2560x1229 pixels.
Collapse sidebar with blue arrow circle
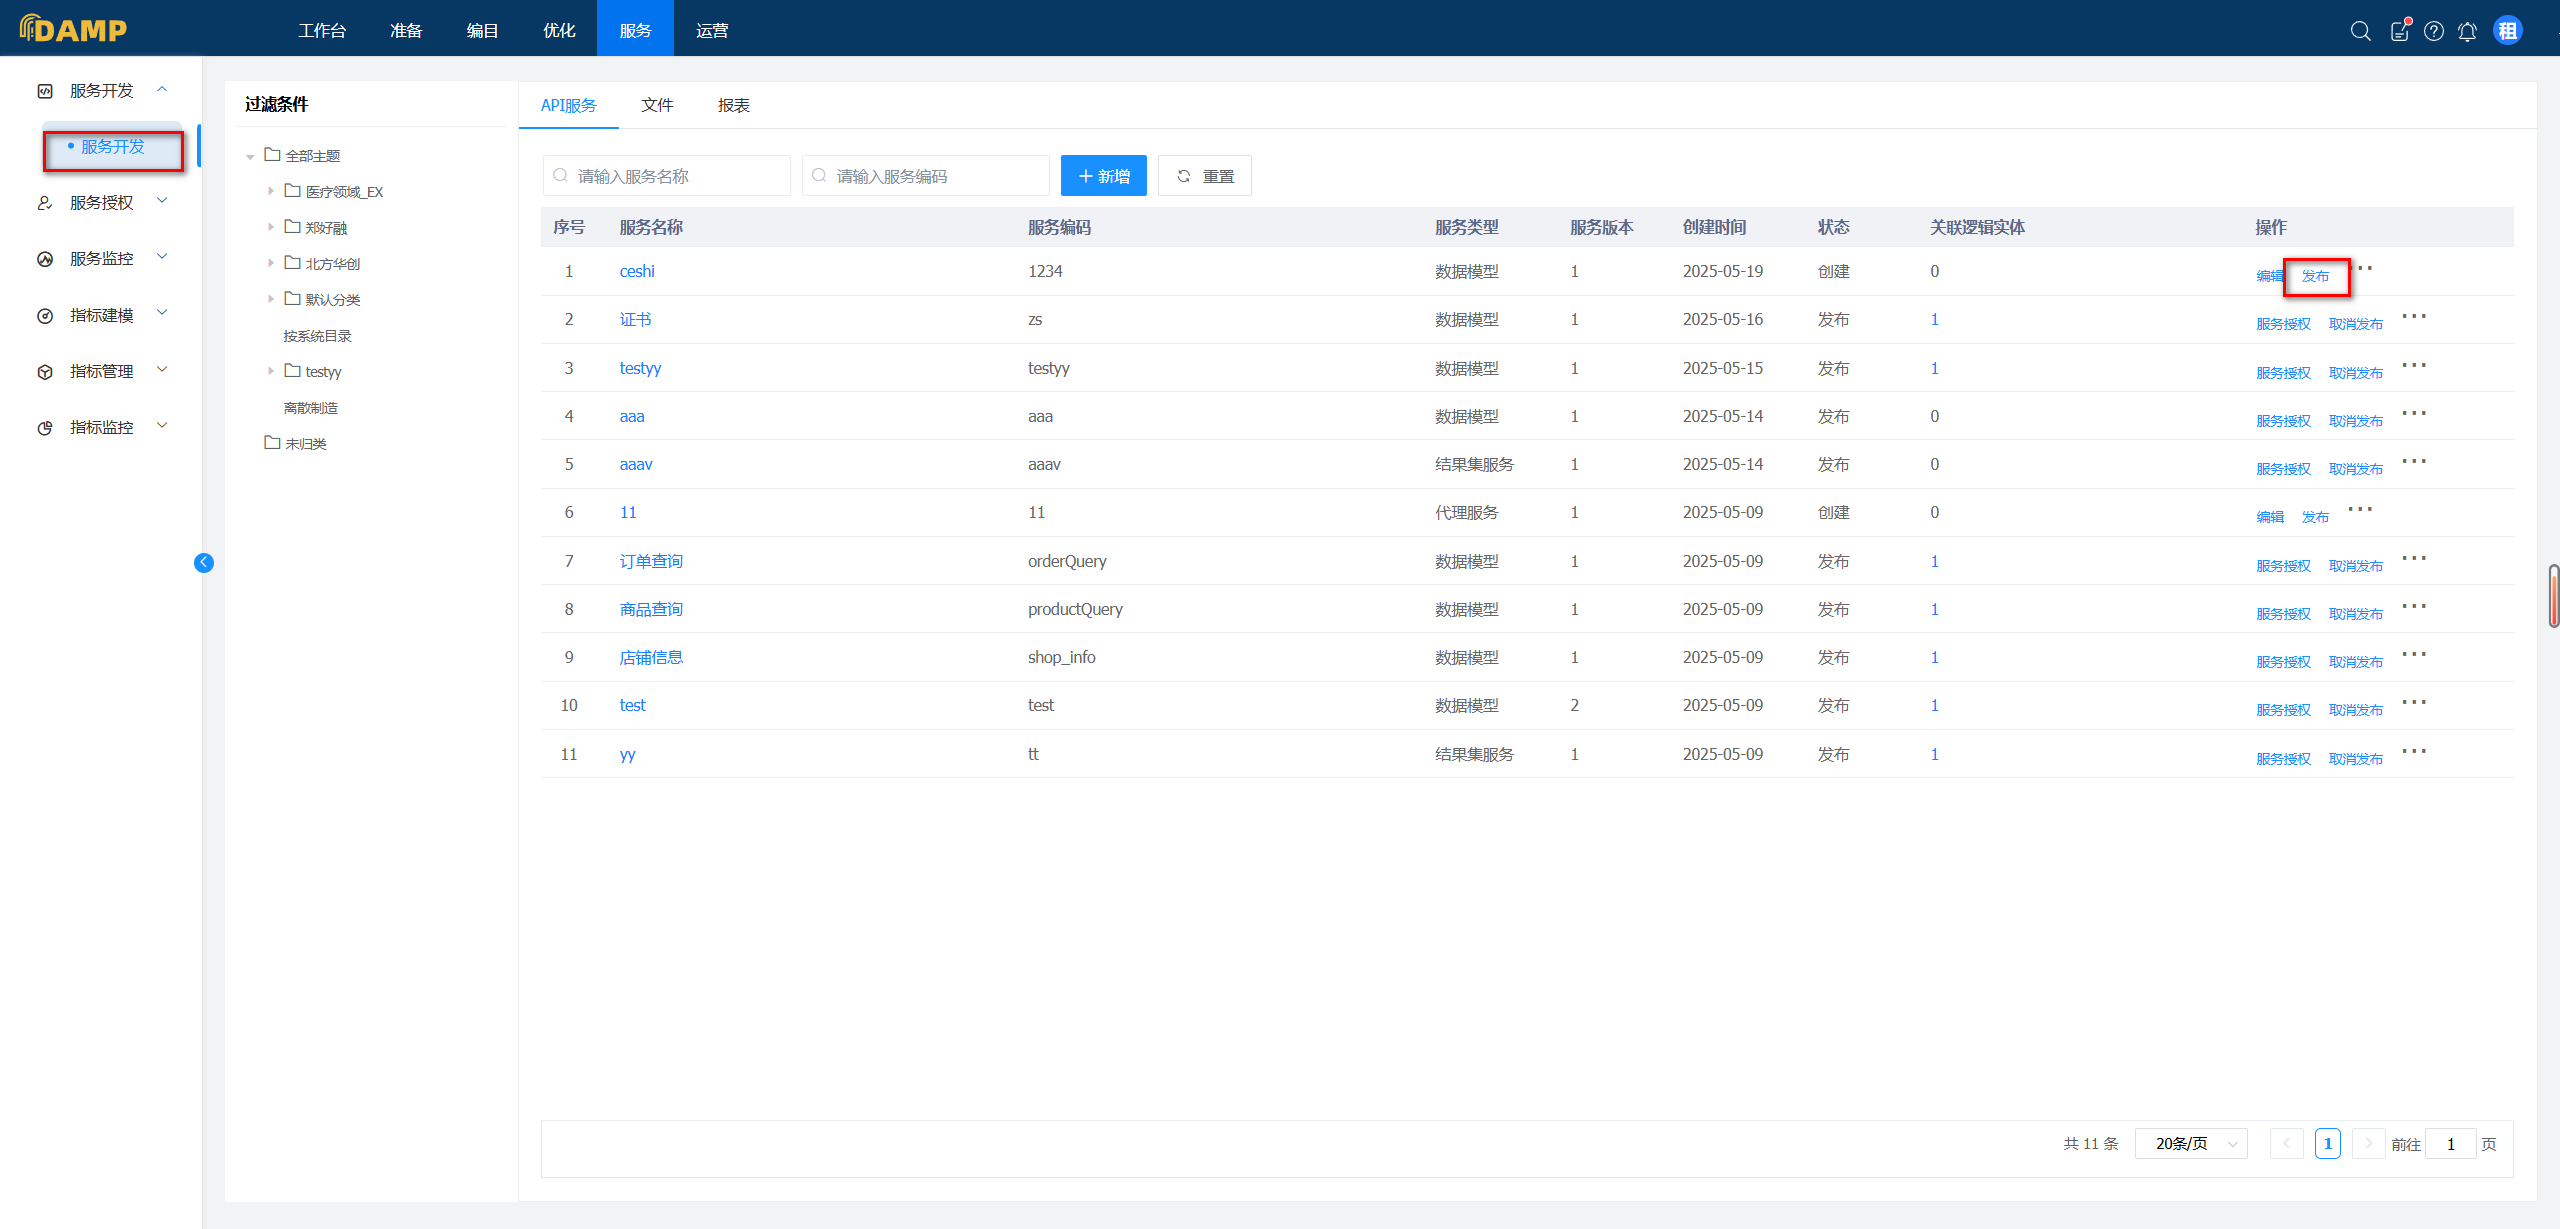[204, 562]
